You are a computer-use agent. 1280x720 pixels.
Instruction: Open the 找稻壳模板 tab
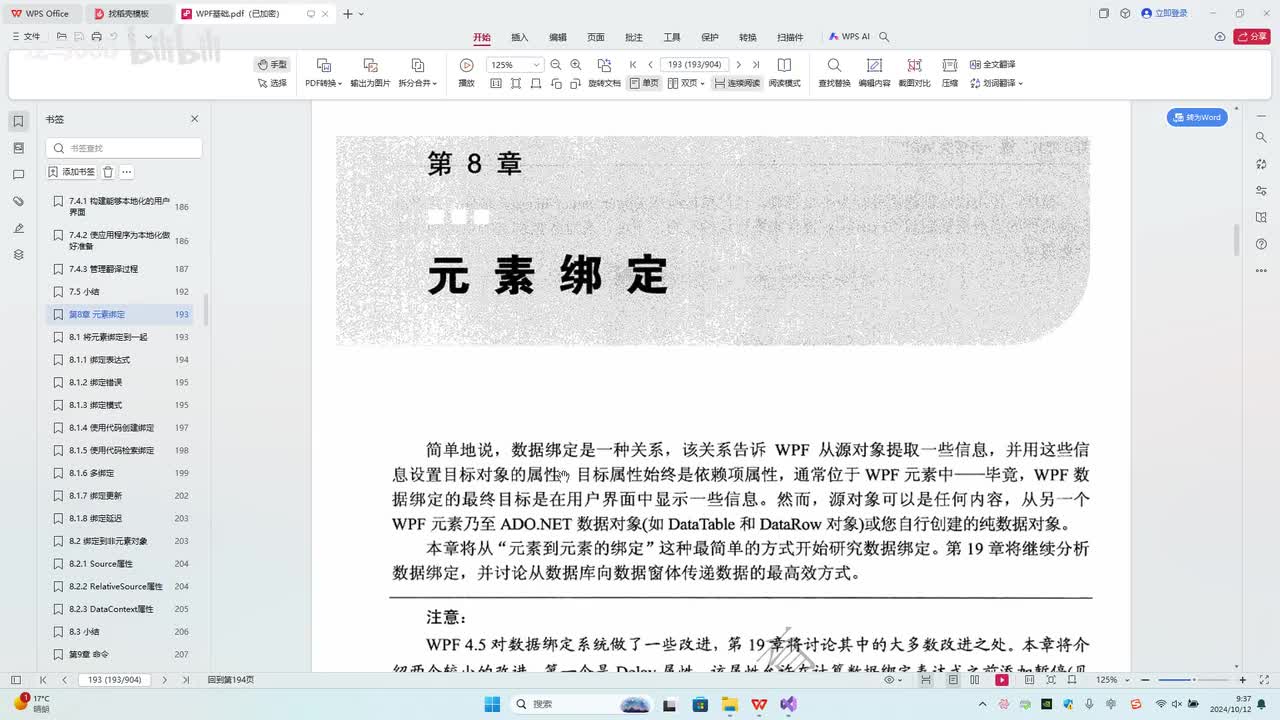pyautogui.click(x=129, y=14)
